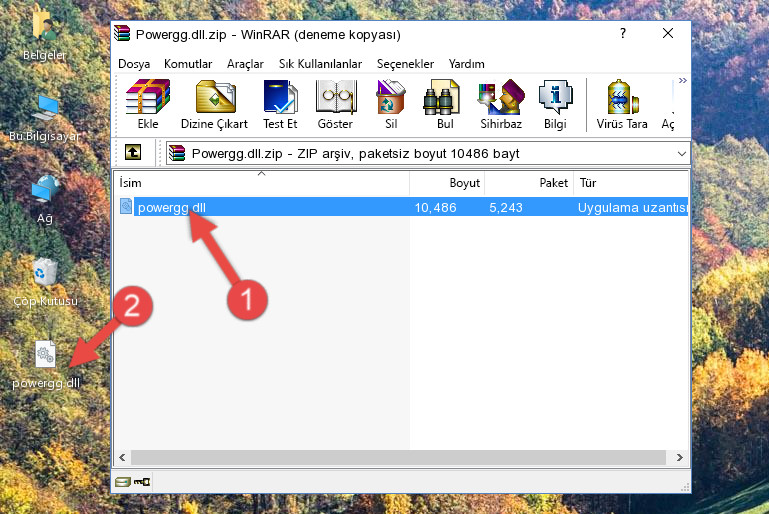
Task: Expand the toolbar overflow chevron
Action: point(683,81)
